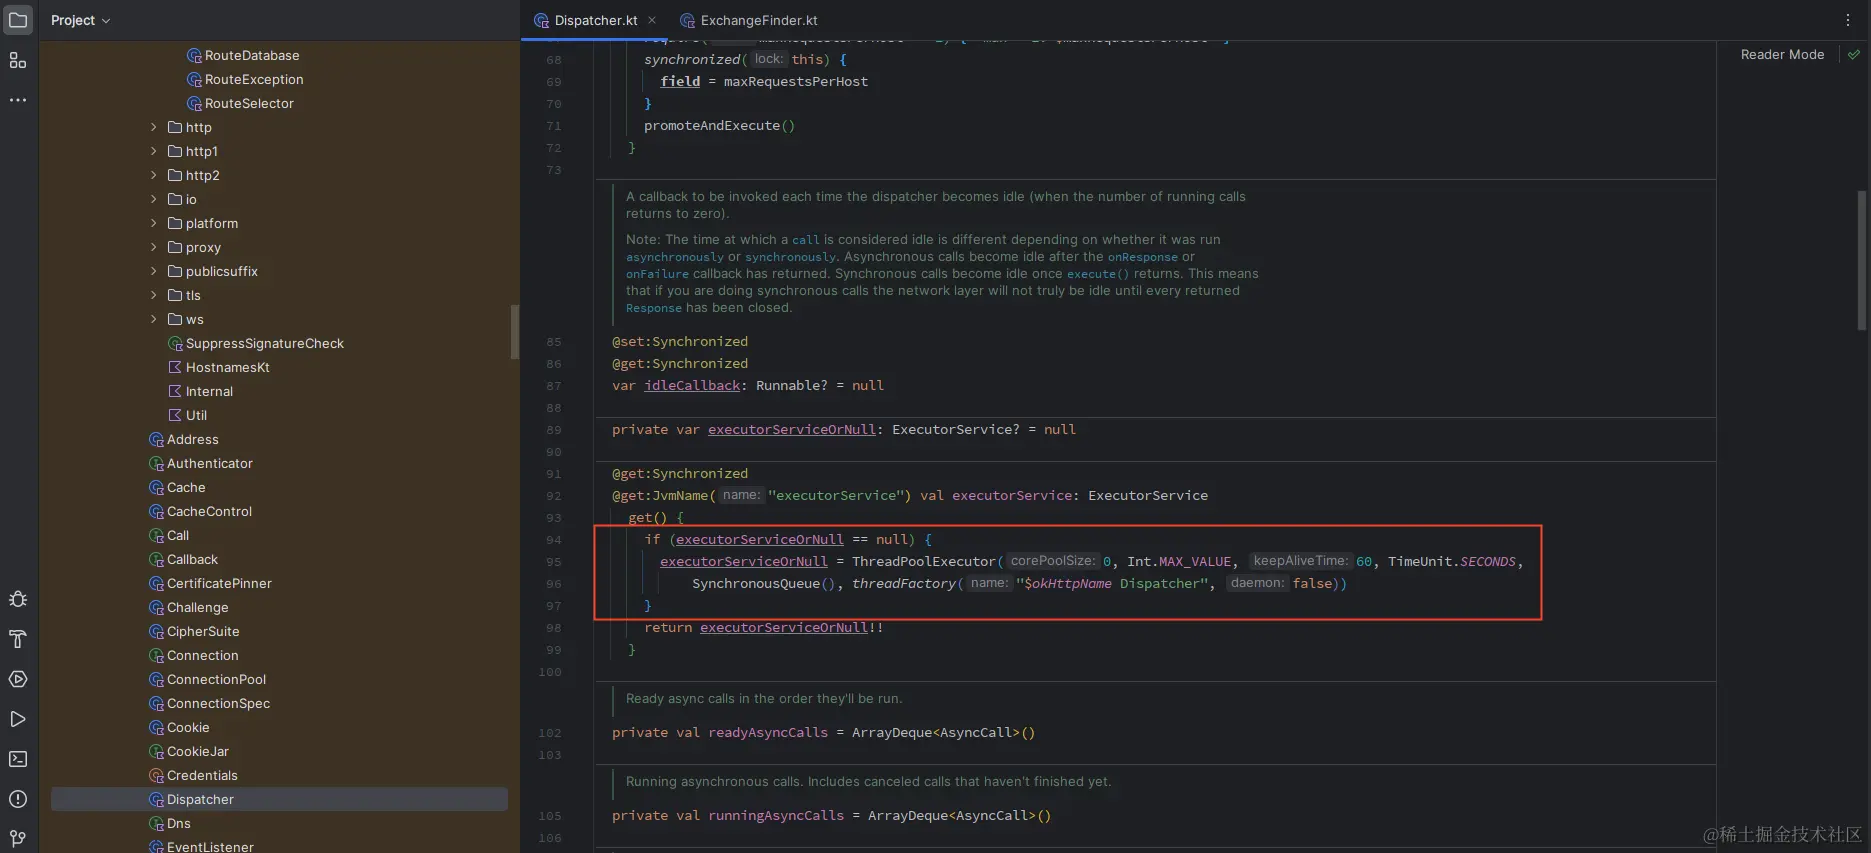Click the class icon beside CipherSuite
Image resolution: width=1871 pixels, height=853 pixels.
pos(156,632)
